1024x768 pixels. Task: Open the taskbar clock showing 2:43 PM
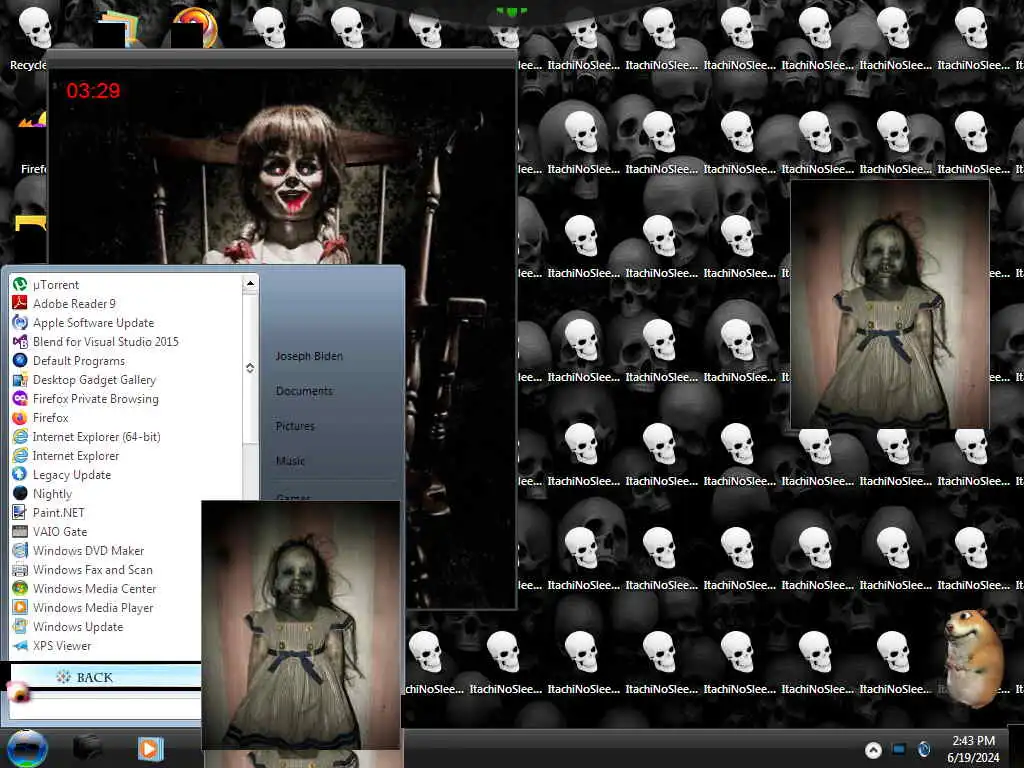973,749
